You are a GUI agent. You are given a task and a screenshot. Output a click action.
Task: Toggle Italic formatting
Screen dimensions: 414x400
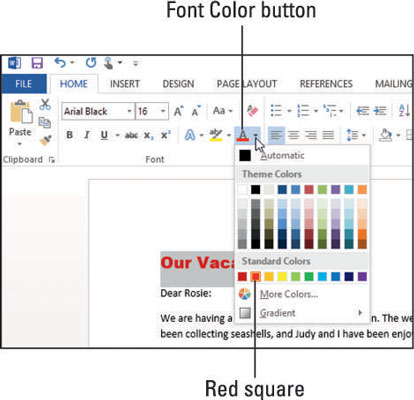[87, 135]
